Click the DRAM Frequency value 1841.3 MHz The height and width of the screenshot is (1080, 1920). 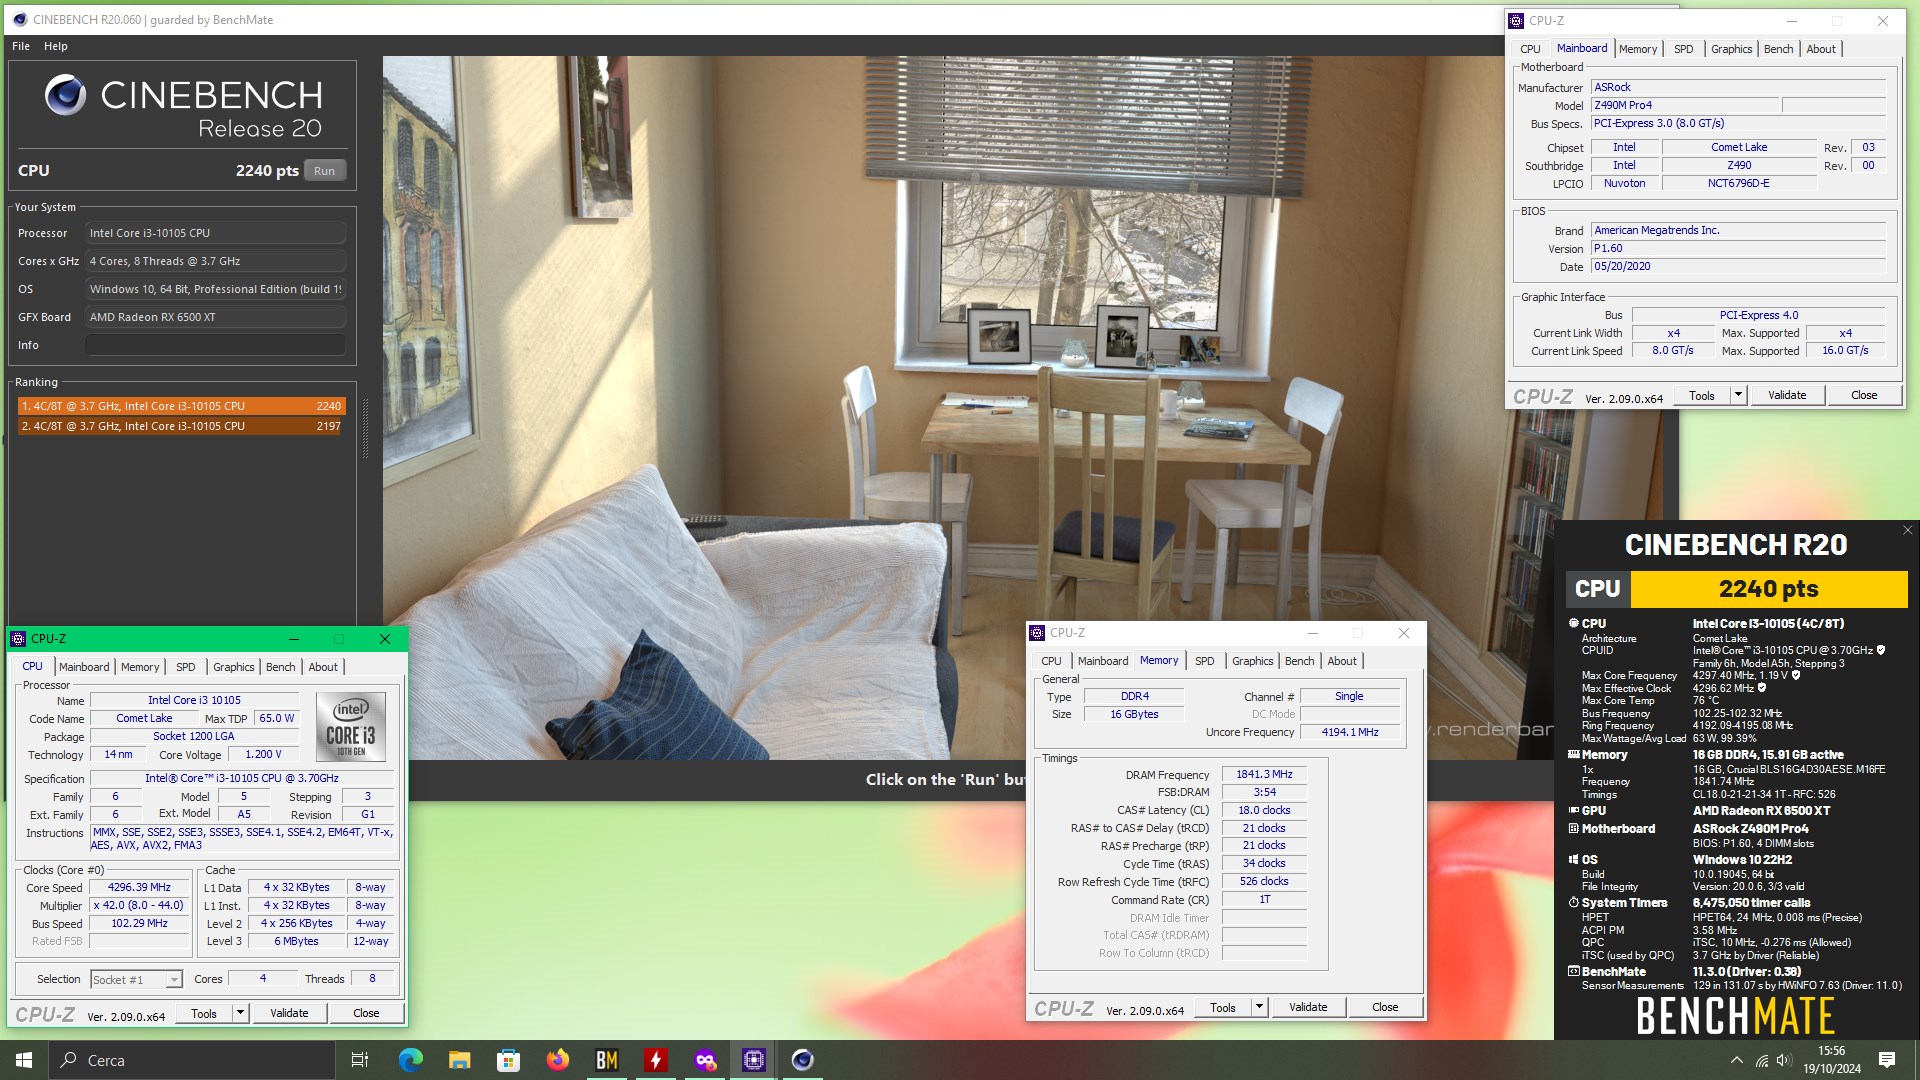pos(1264,775)
